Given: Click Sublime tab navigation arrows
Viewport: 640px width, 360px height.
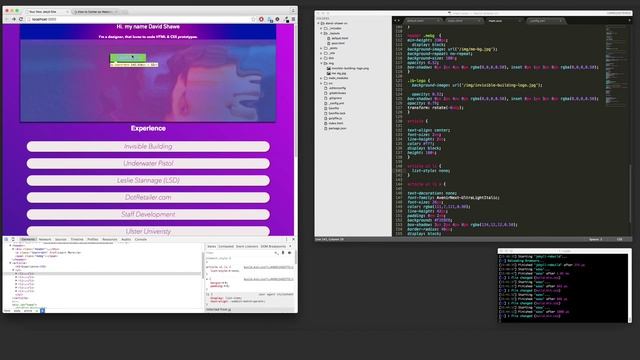Looking at the screenshot, I should coord(397,20).
